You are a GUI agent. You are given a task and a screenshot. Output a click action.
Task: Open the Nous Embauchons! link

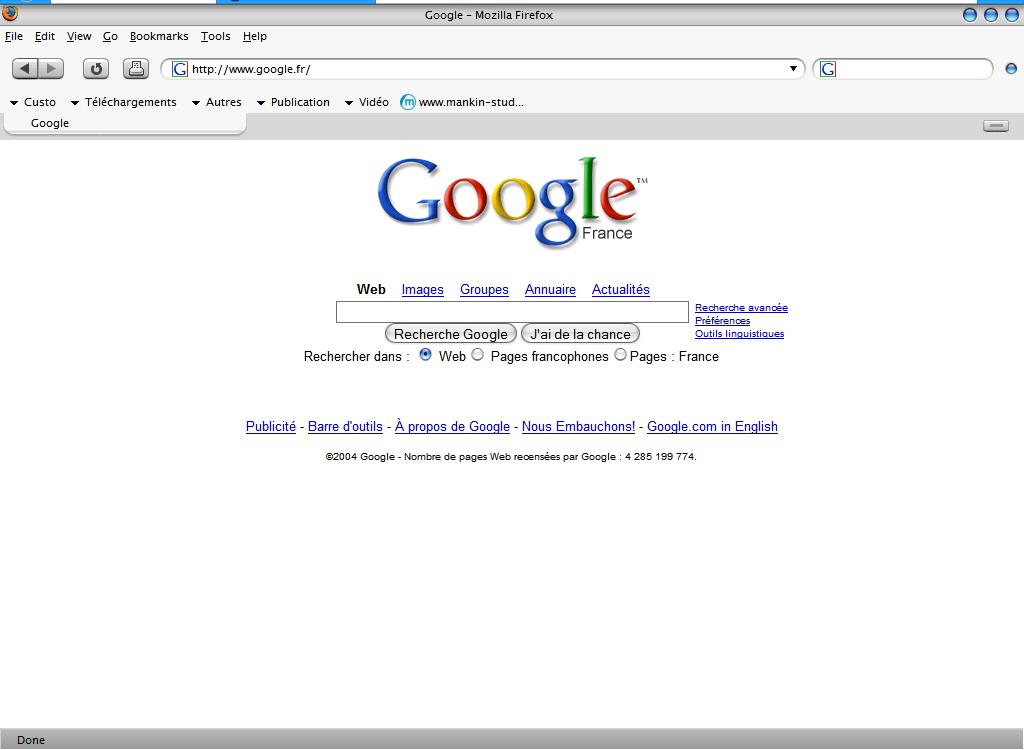point(578,427)
